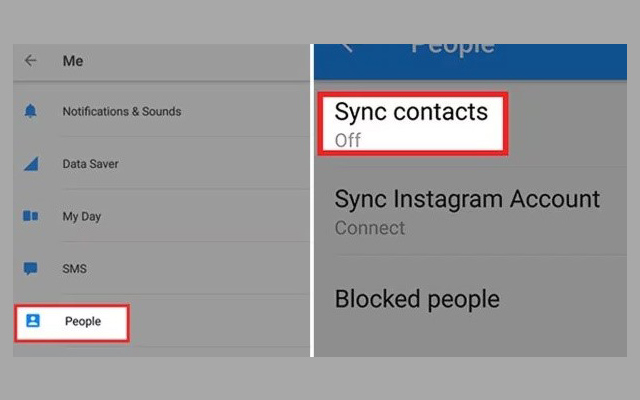Click the white divider between the two screens

[312, 200]
